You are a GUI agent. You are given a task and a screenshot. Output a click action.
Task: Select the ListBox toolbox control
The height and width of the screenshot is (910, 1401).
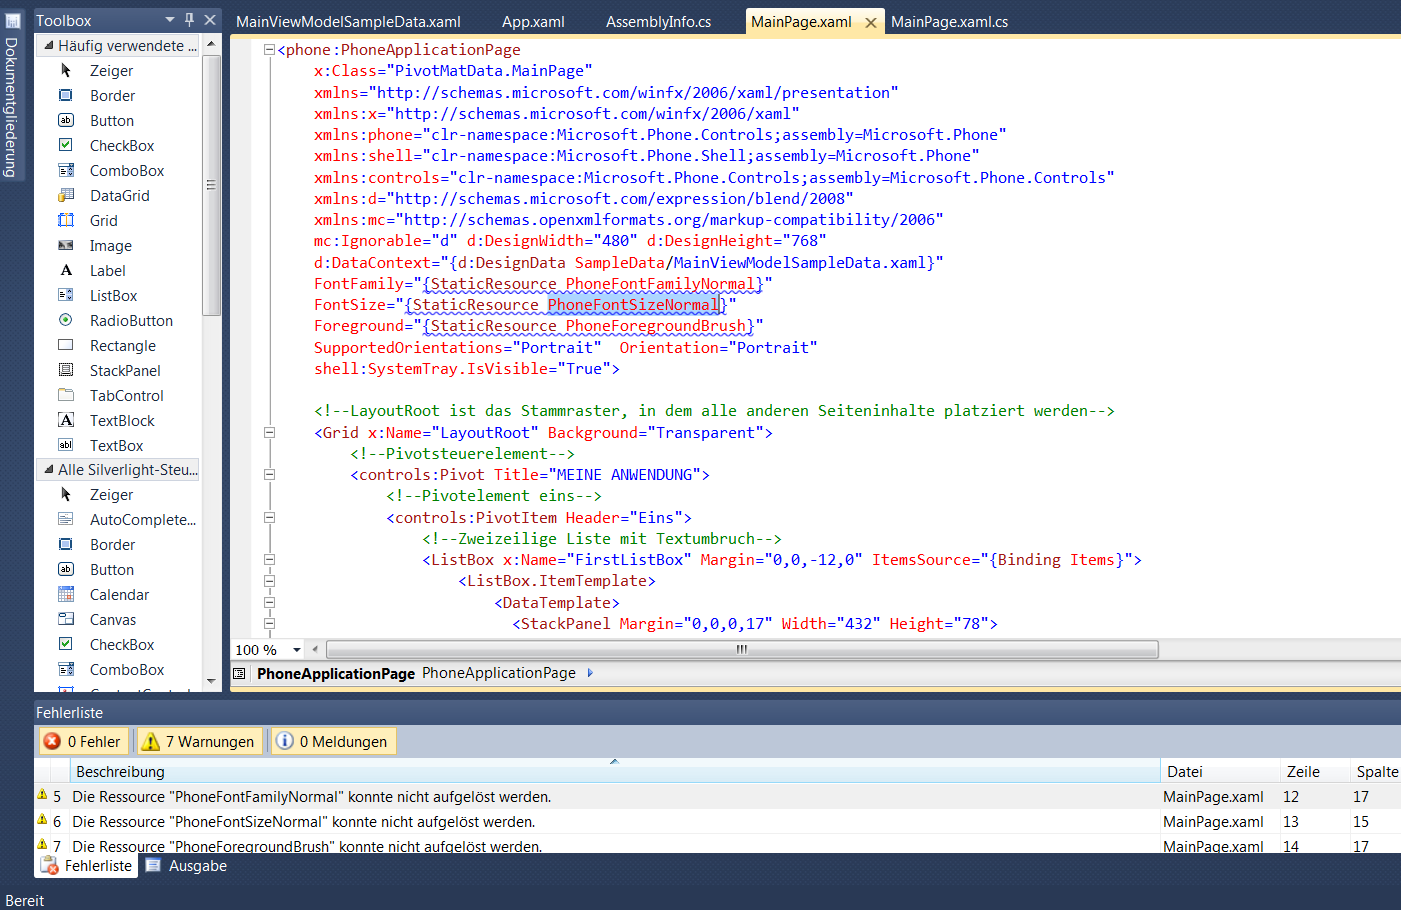(114, 296)
